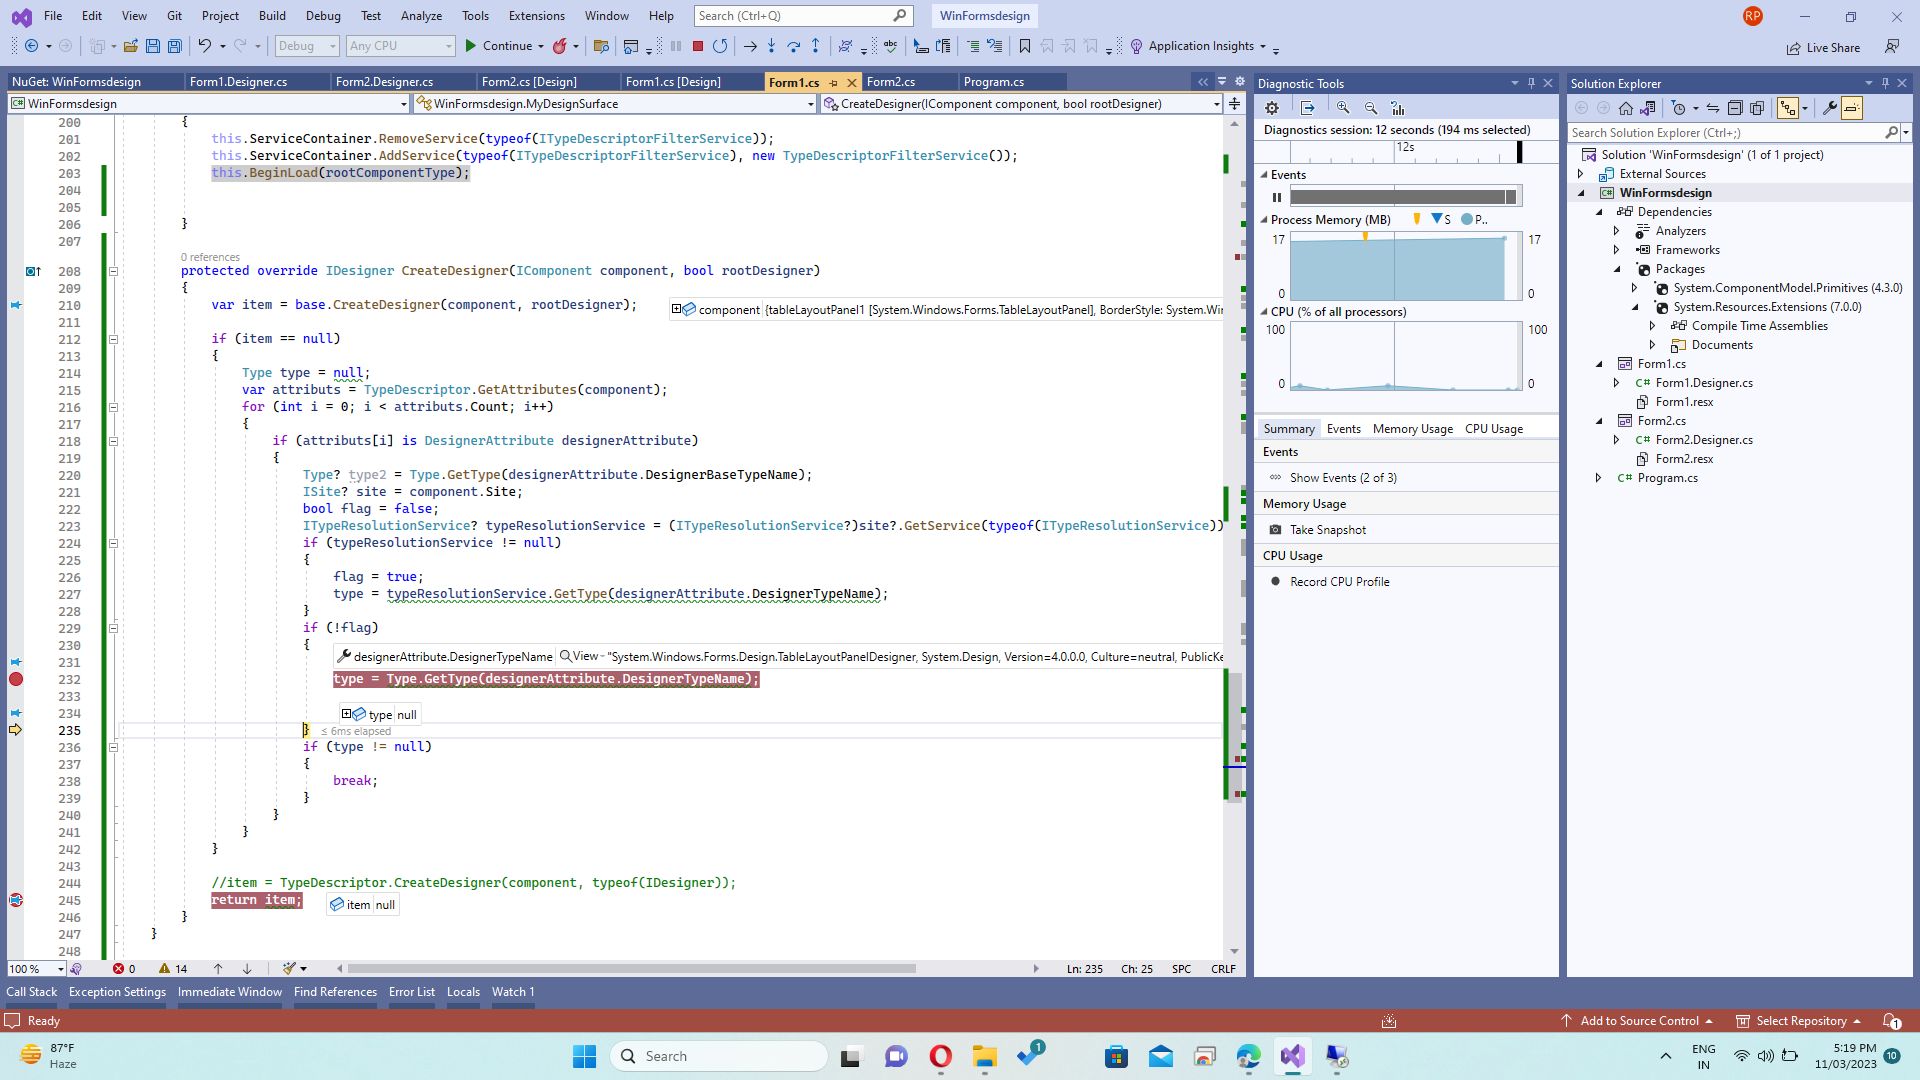The image size is (1920, 1080).
Task: Click the Step Into arrow icon
Action: (x=771, y=46)
